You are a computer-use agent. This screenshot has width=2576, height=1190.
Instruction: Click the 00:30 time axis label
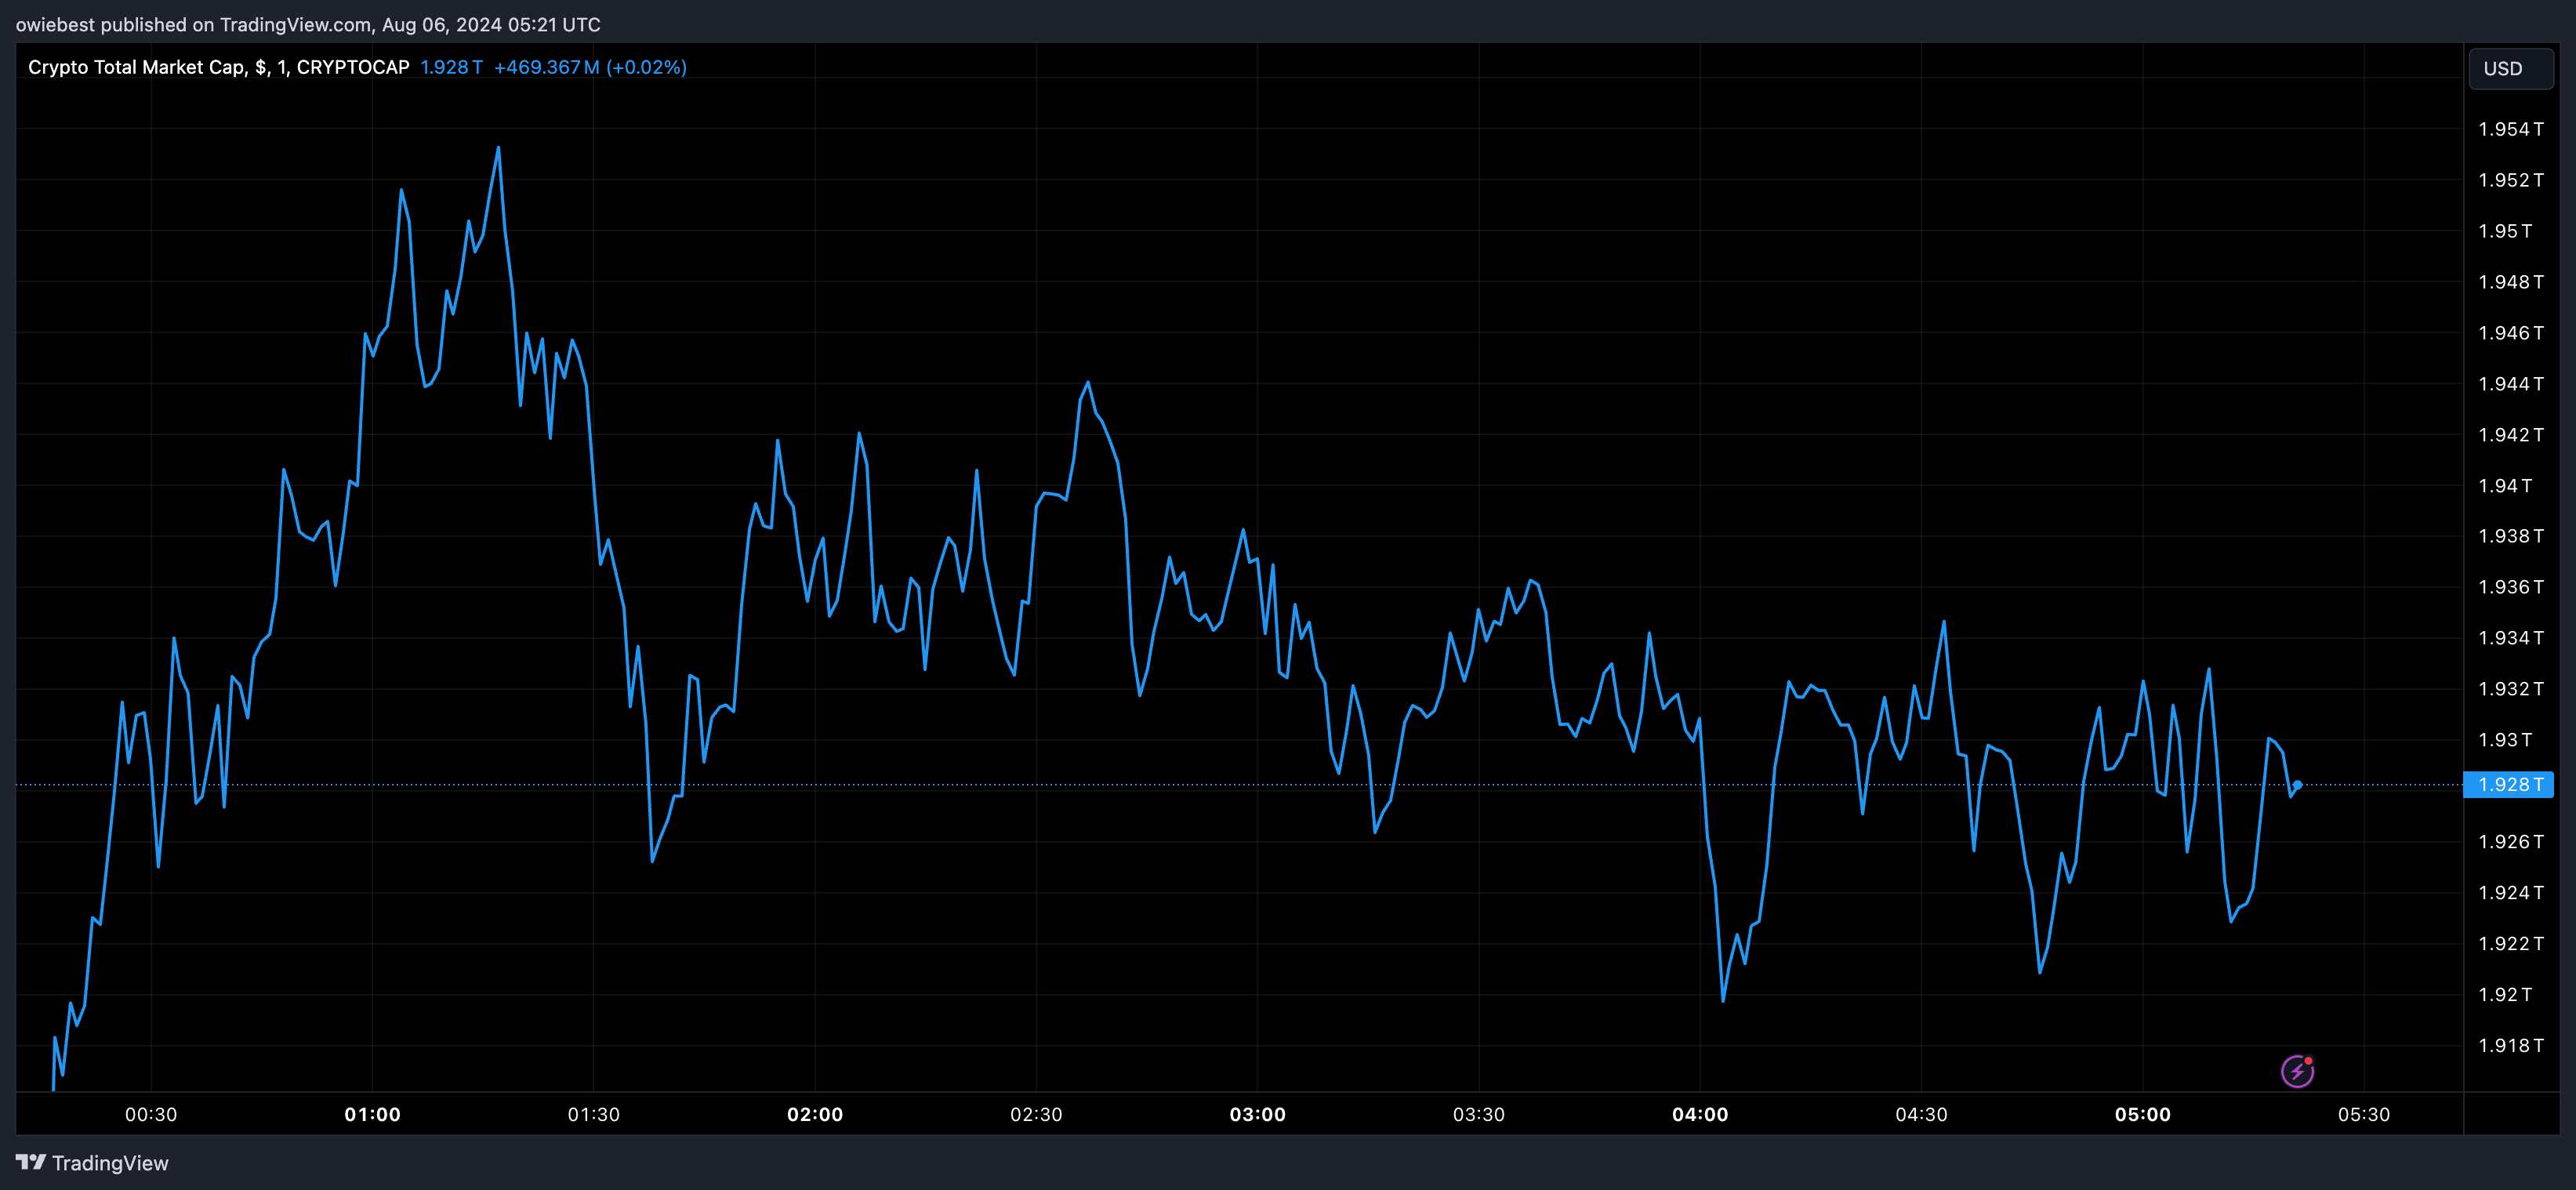tap(151, 1114)
